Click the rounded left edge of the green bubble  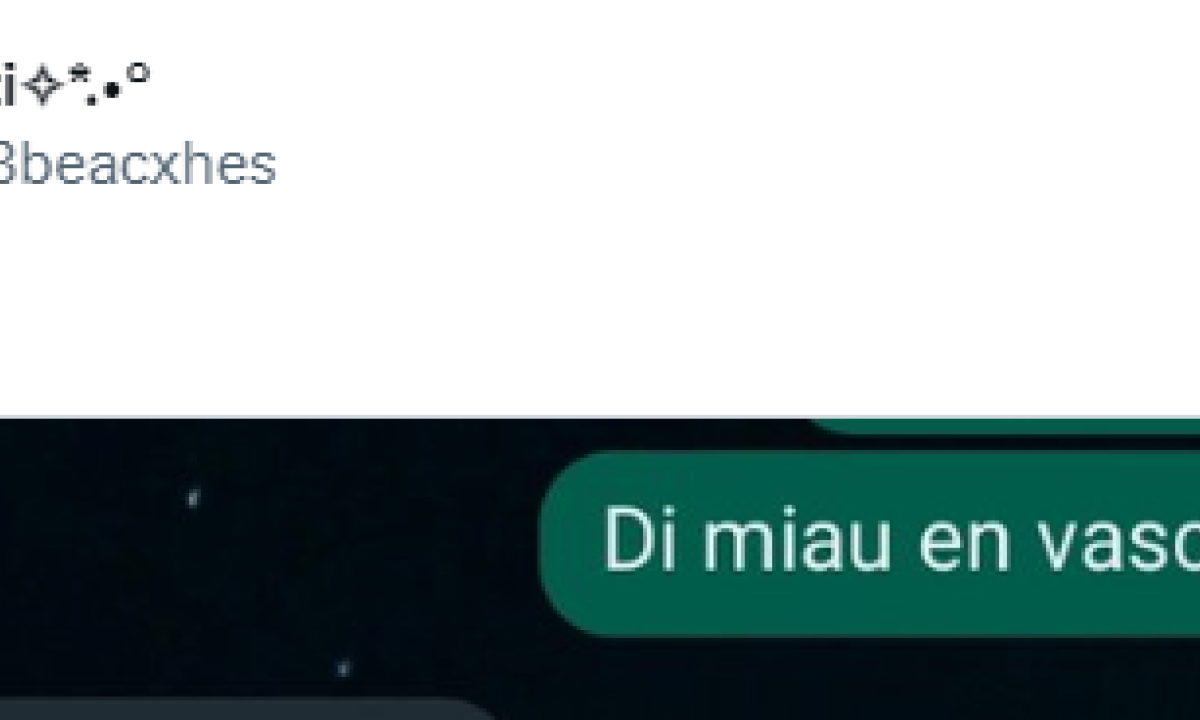click(x=562, y=543)
